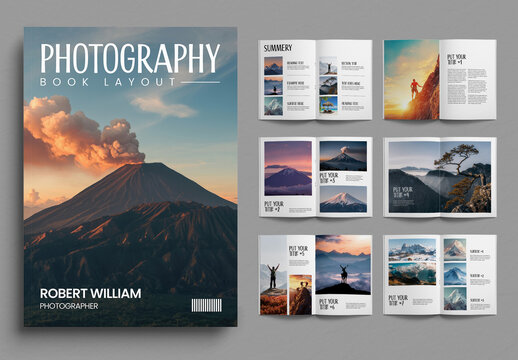Click the mountain thumbnail beside SUBTITLE #3
The width and height of the screenshot is (518, 360).
click(x=455, y=299)
